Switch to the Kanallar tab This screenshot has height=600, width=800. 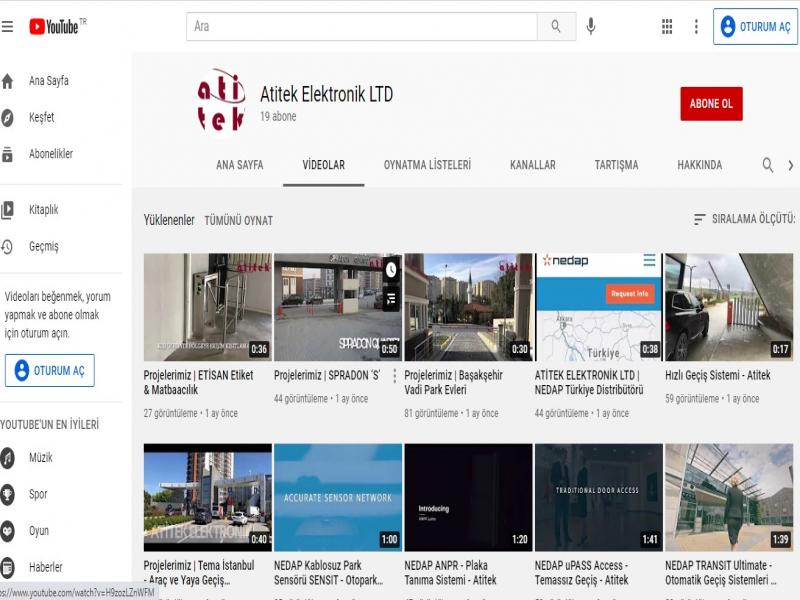pos(533,165)
